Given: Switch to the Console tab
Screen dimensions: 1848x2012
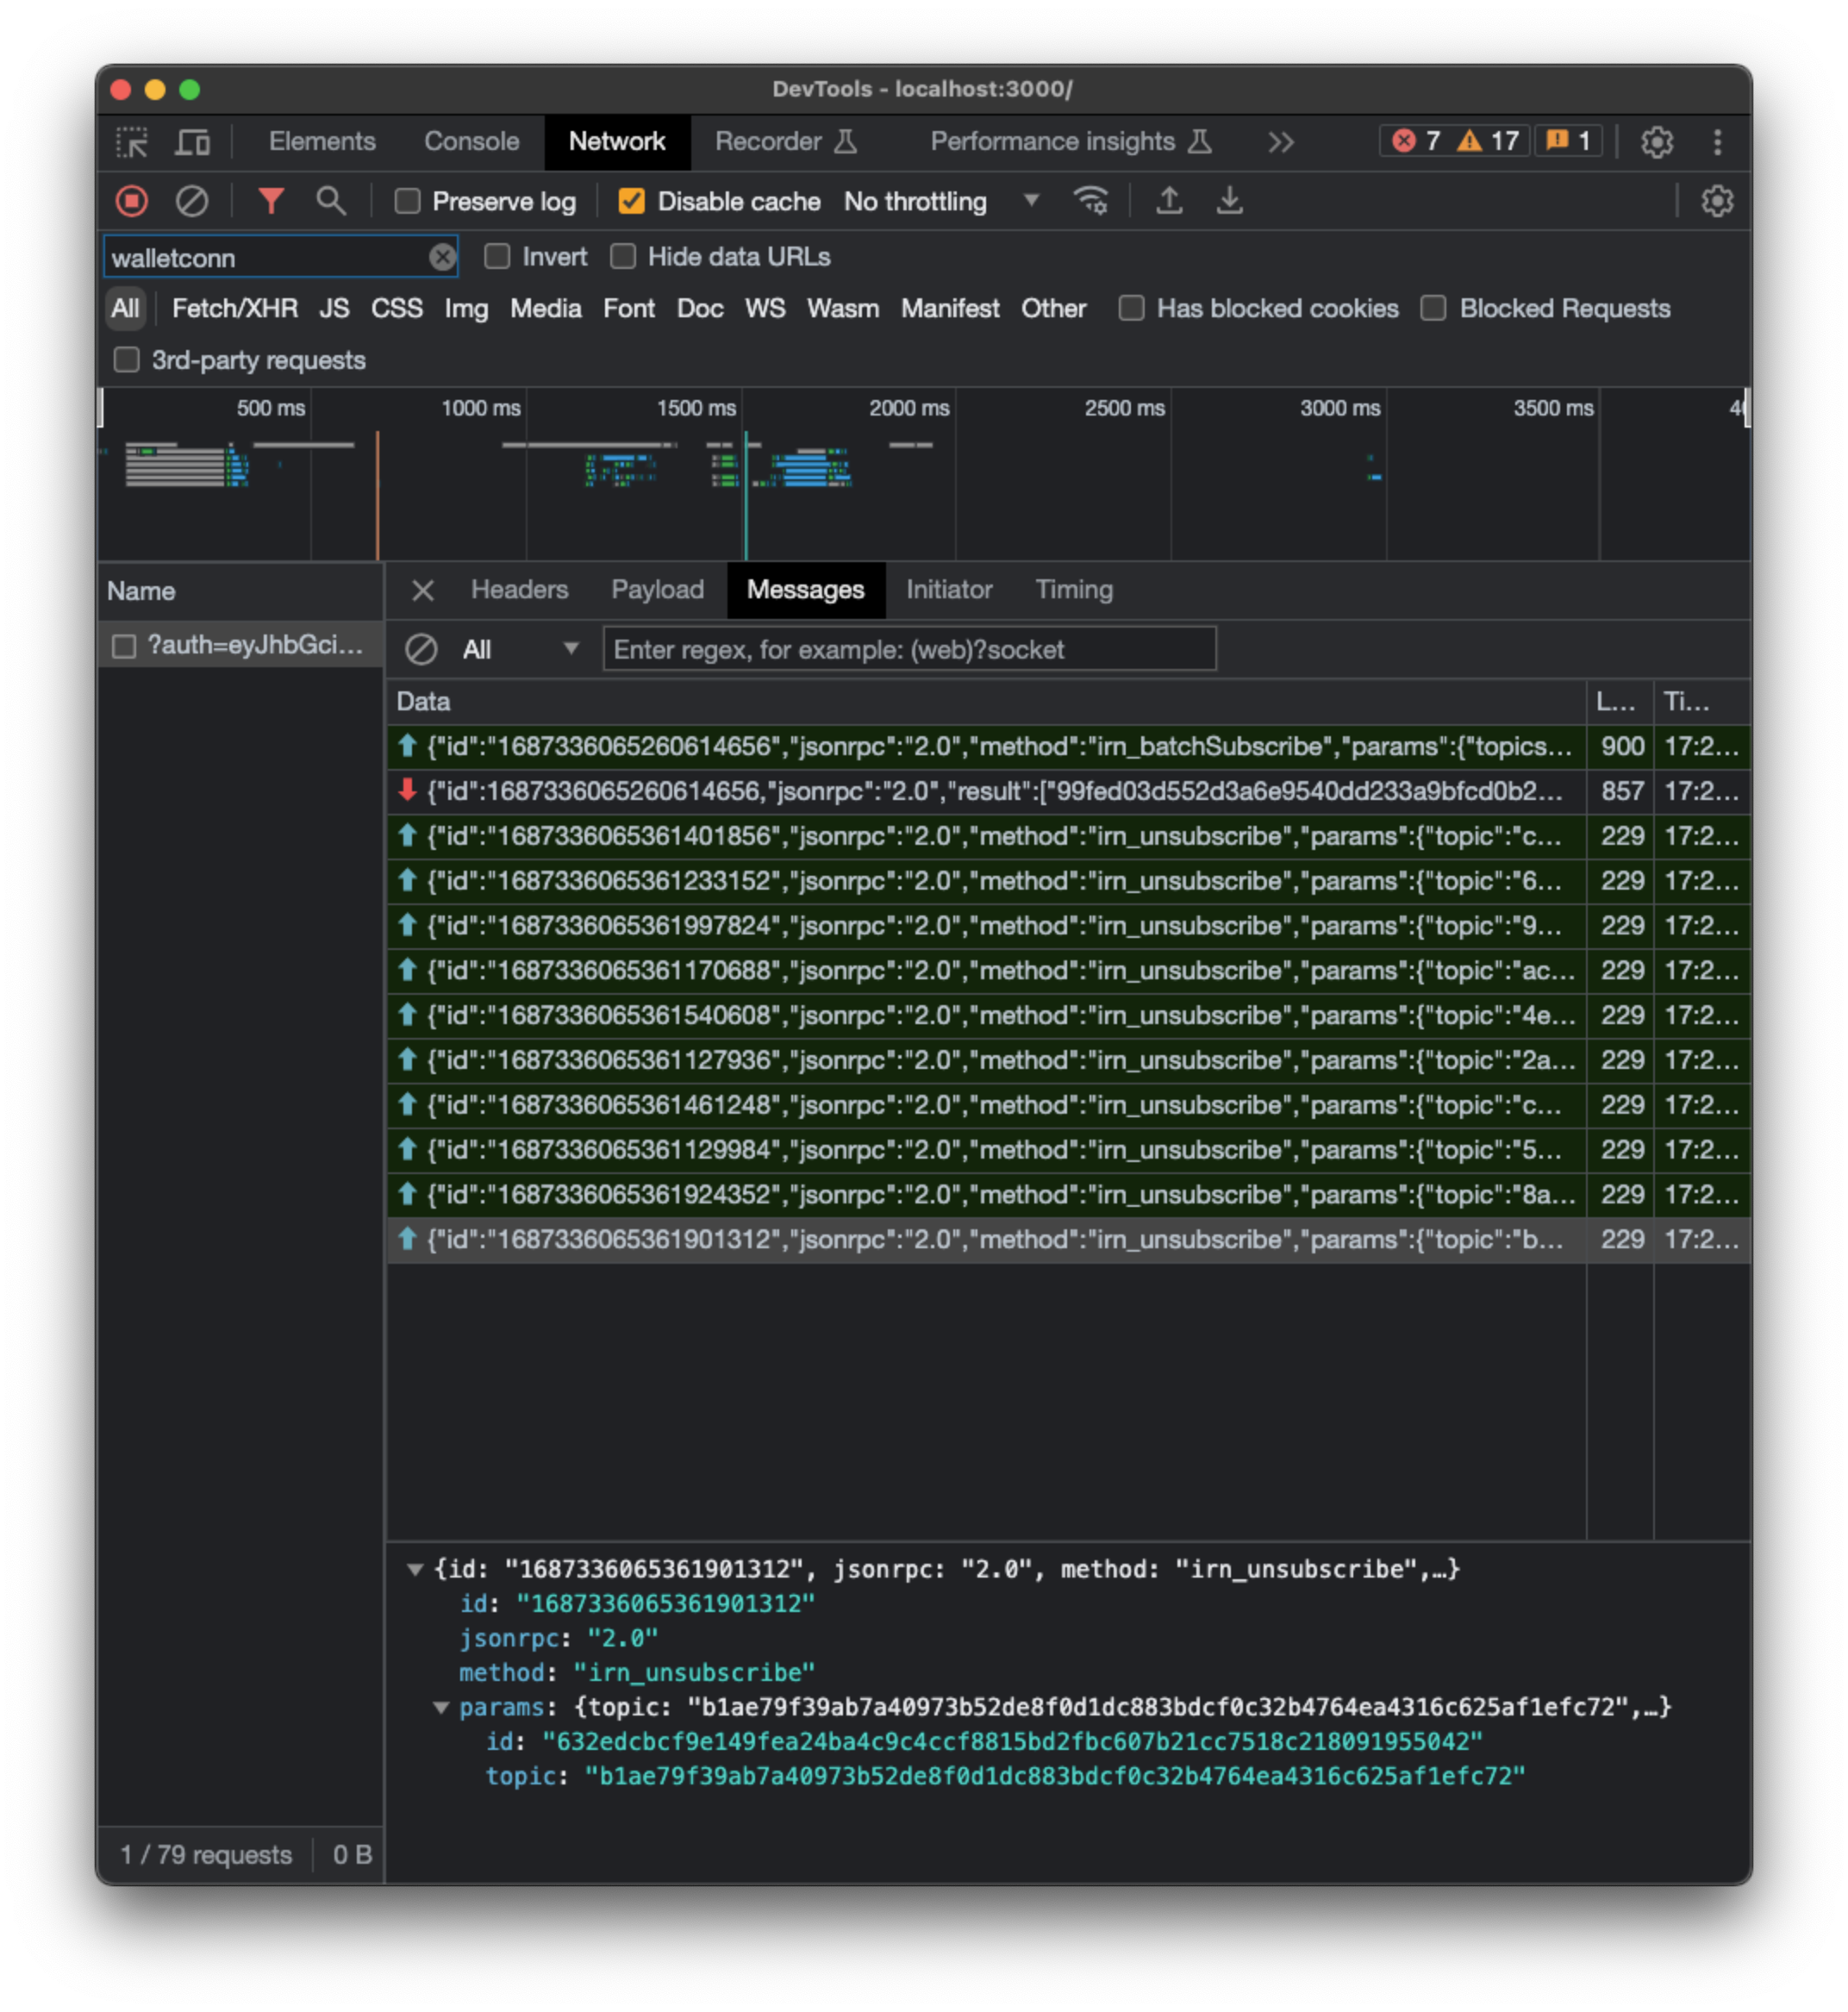Looking at the screenshot, I should (471, 142).
